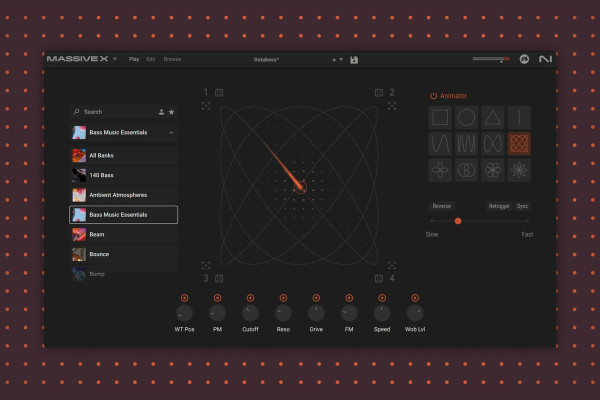Switch to the Play view

coord(134,59)
